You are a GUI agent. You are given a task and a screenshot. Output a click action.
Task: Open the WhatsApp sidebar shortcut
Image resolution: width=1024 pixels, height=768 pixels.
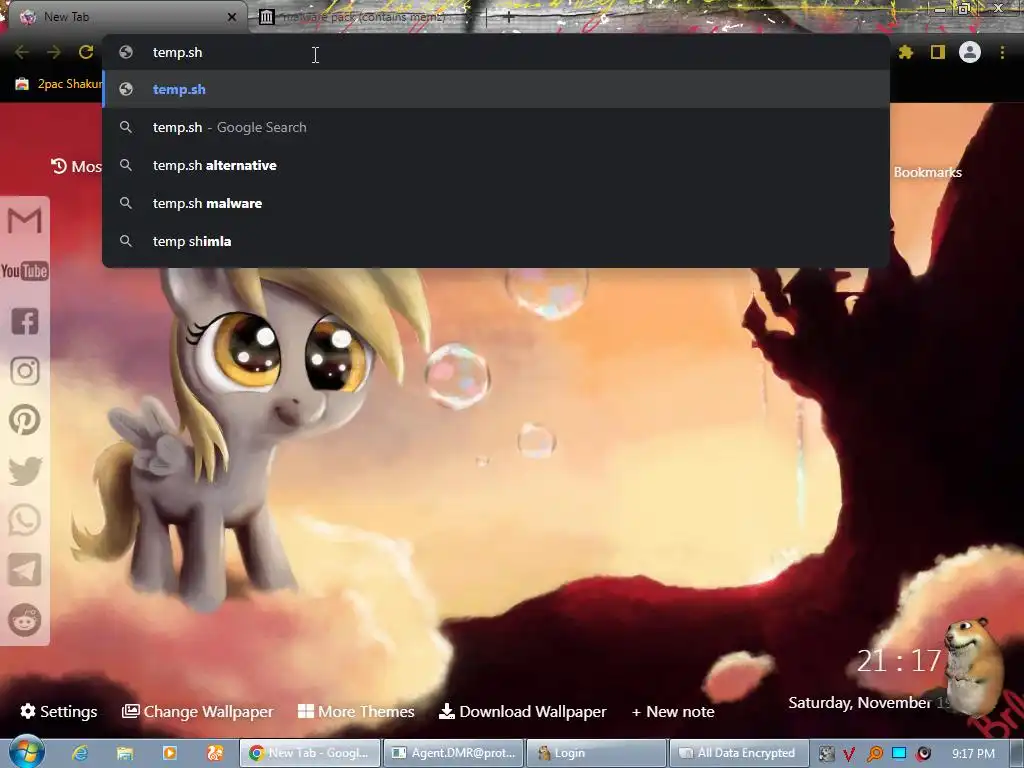click(25, 520)
